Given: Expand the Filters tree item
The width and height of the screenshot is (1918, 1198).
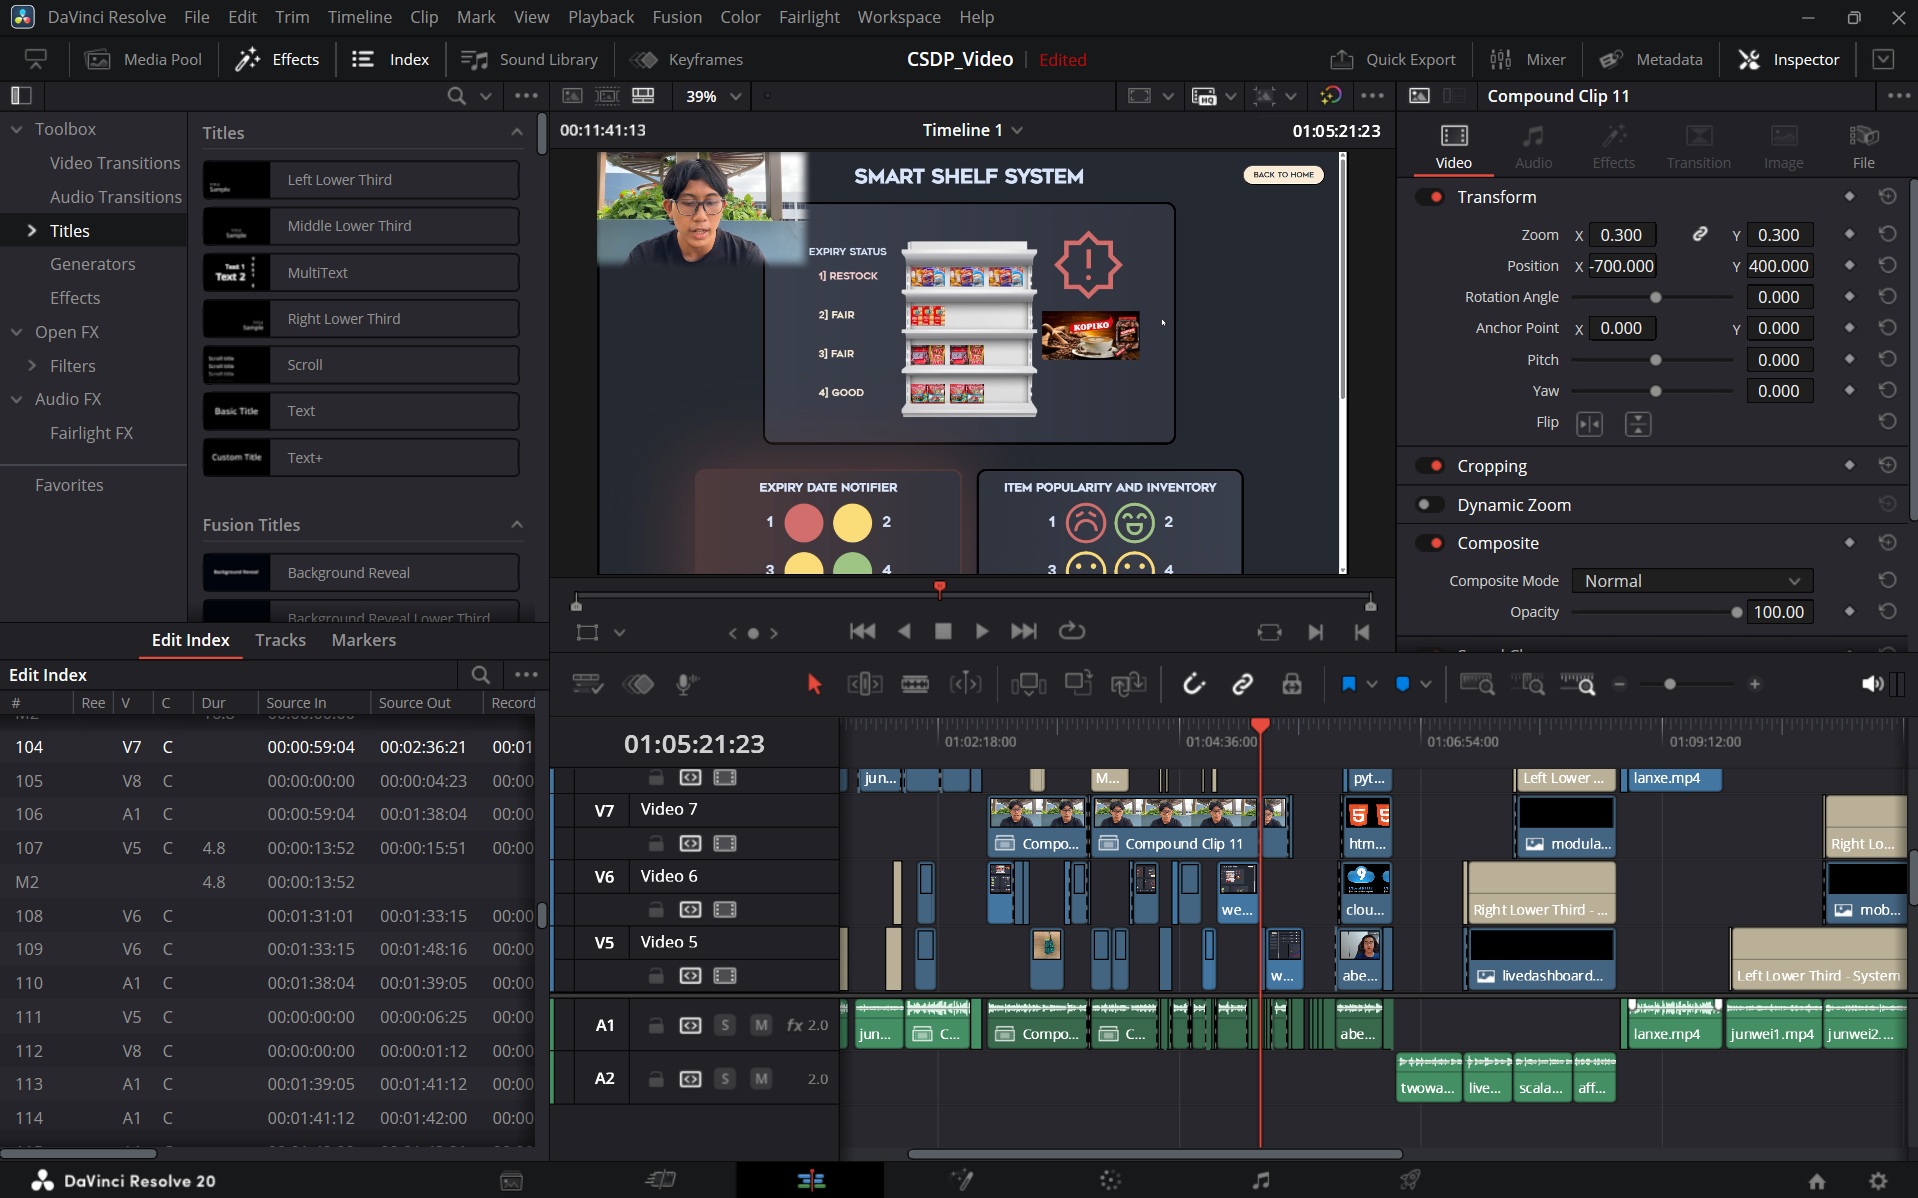Looking at the screenshot, I should (x=32, y=366).
